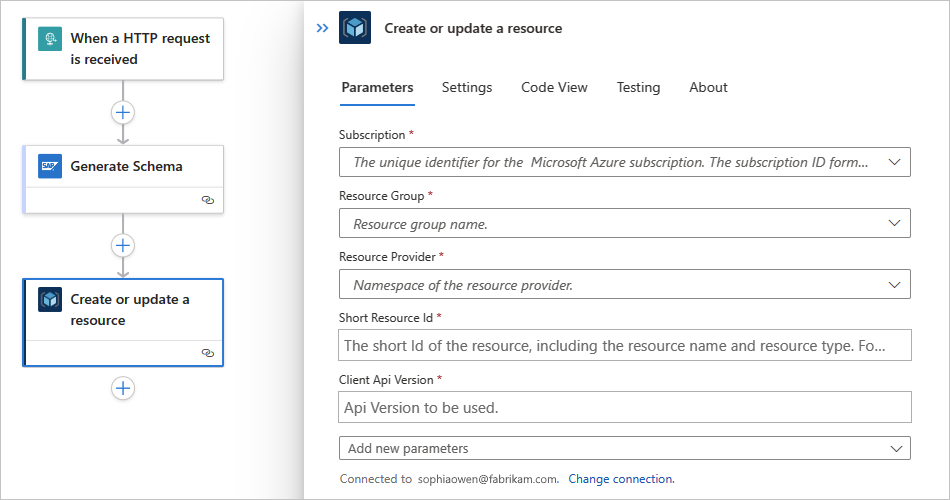This screenshot has width=950, height=500.
Task: Click the HTTP request trigger icon
Action: [x=50, y=39]
